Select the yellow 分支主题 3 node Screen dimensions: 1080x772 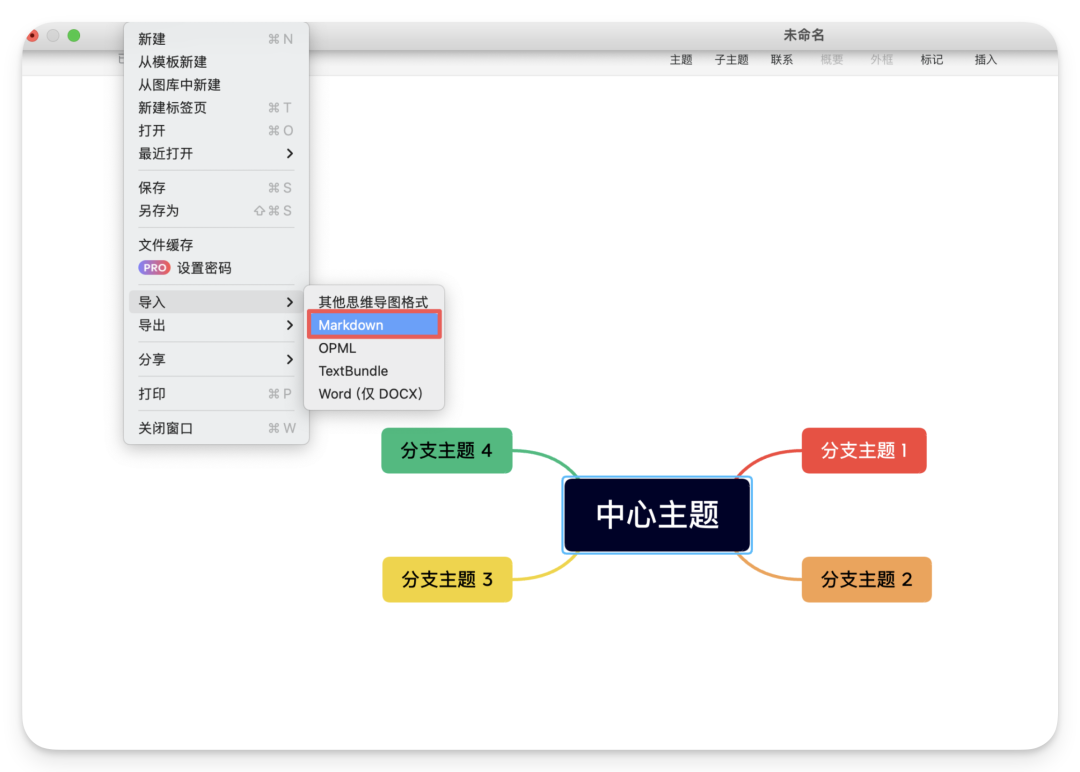click(x=447, y=579)
